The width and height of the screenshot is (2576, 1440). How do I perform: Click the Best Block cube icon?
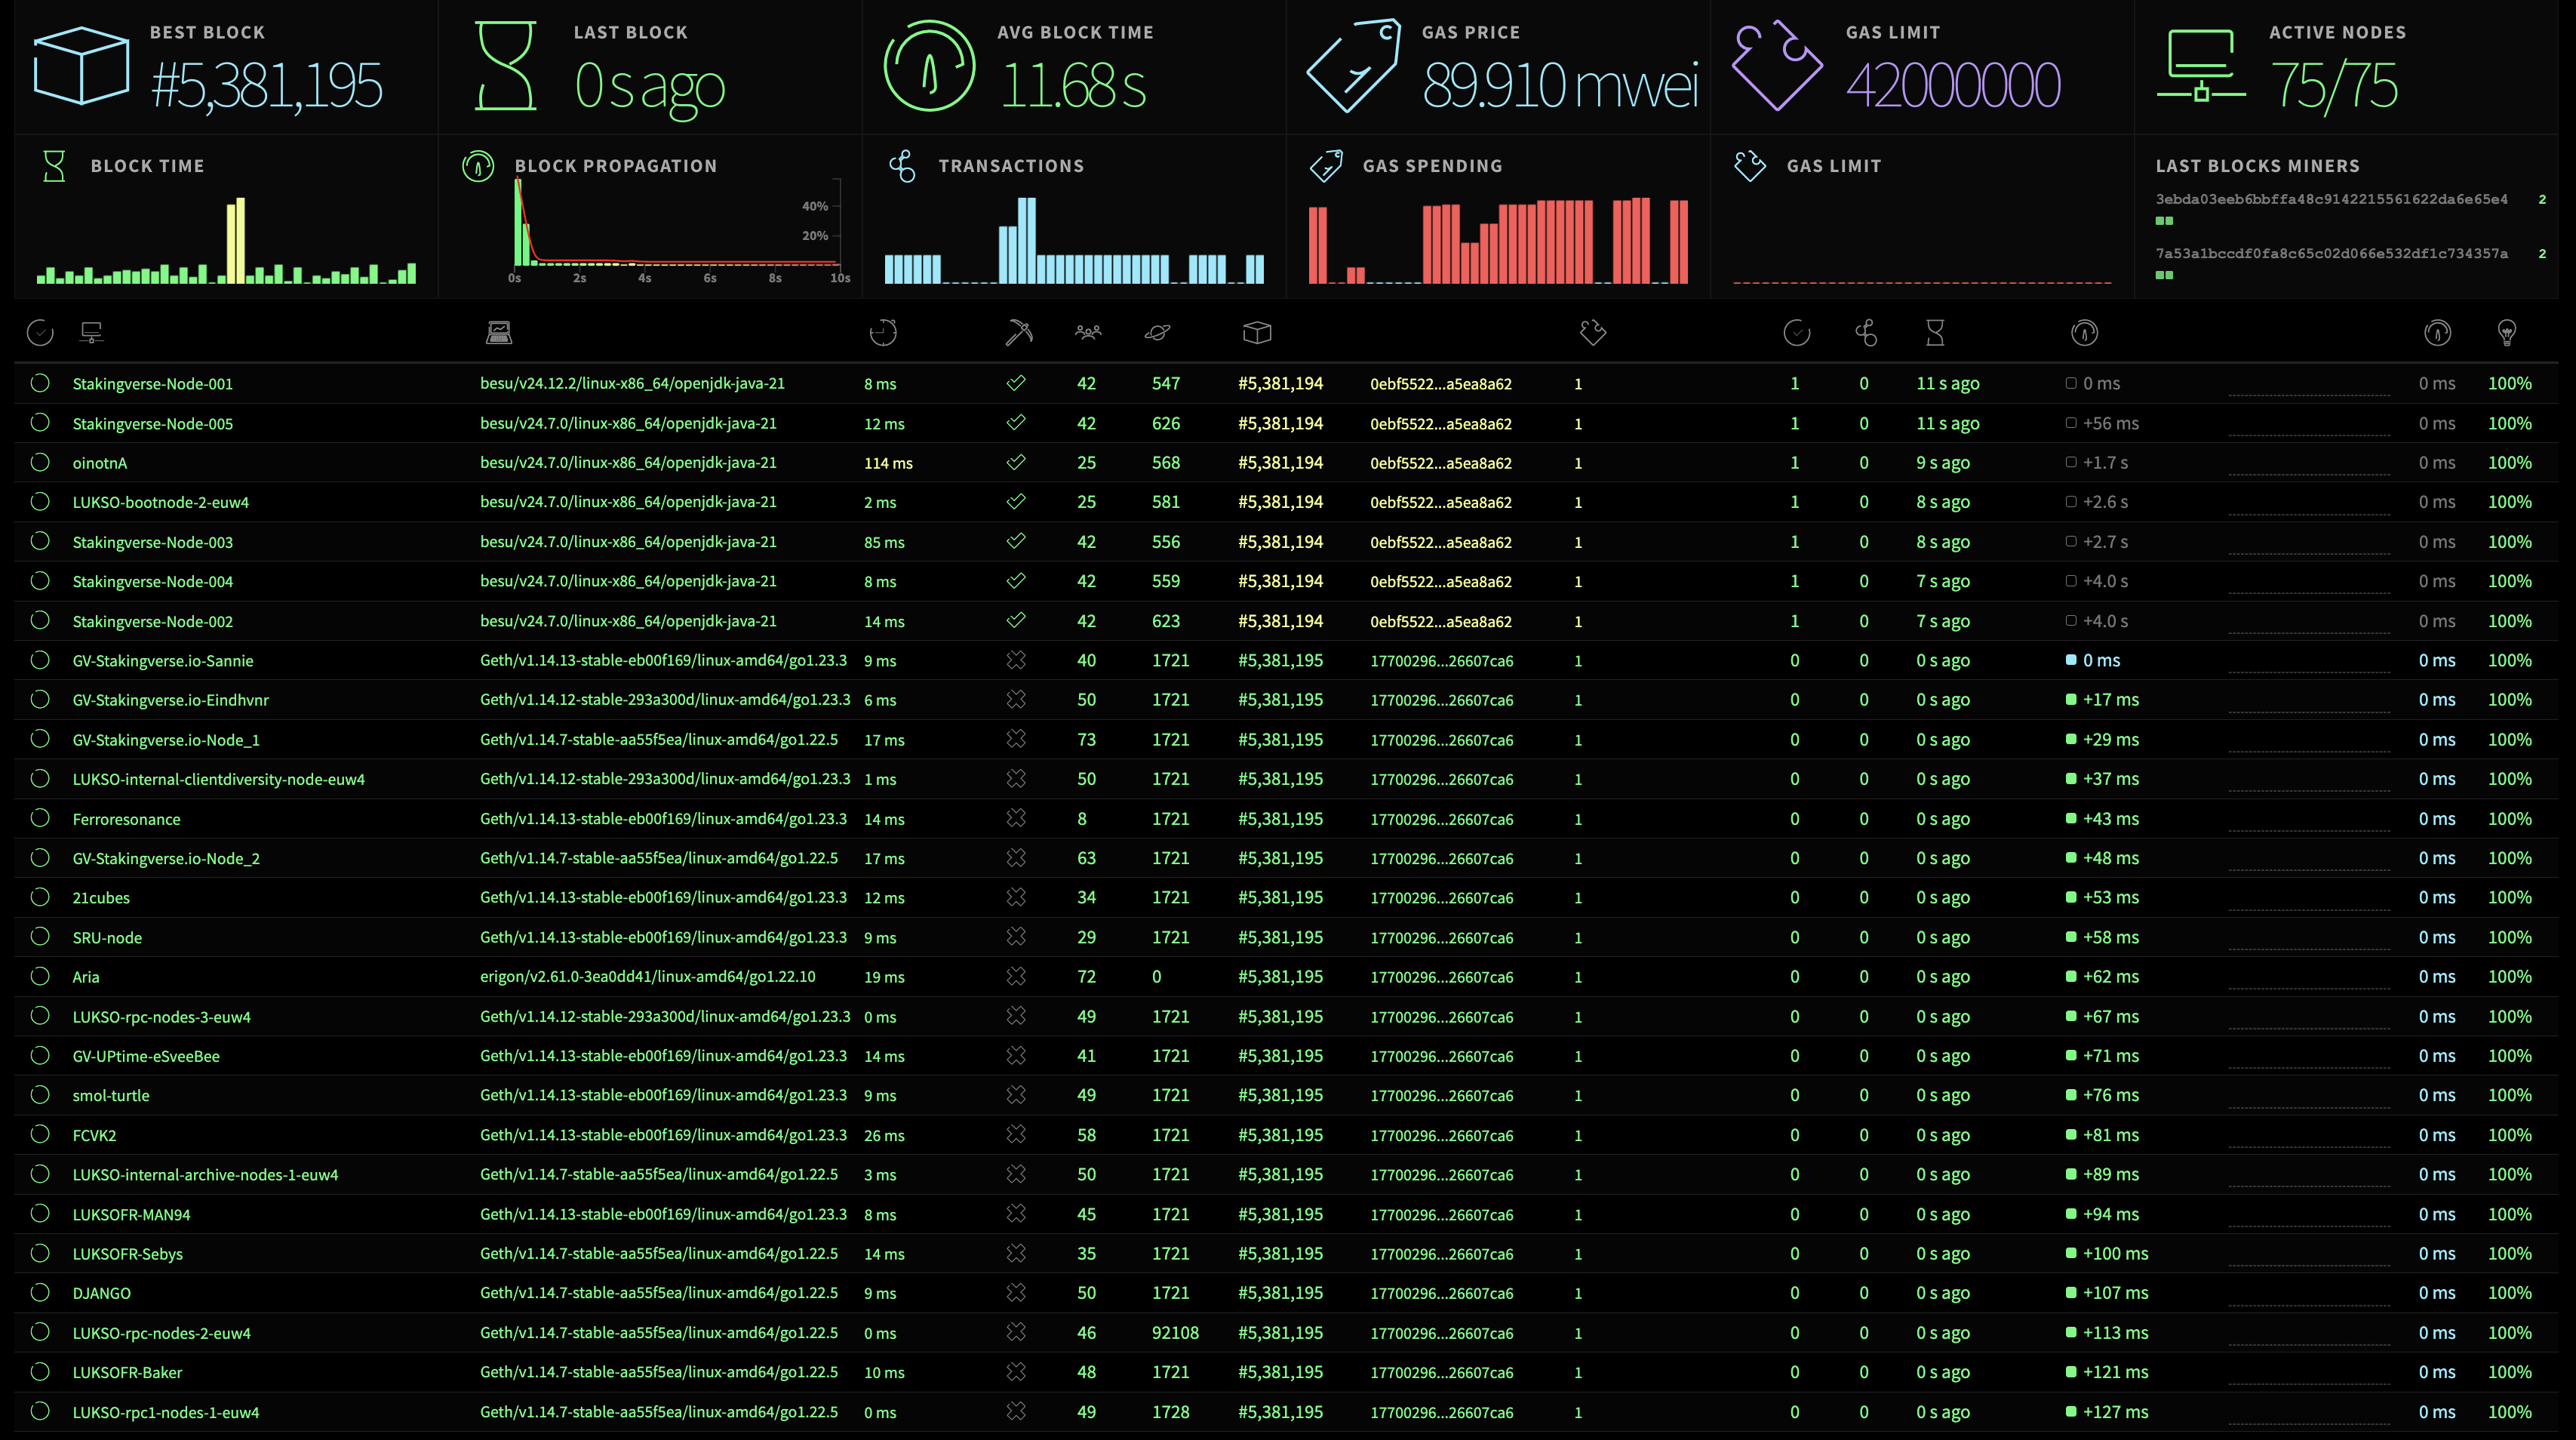tap(81, 66)
